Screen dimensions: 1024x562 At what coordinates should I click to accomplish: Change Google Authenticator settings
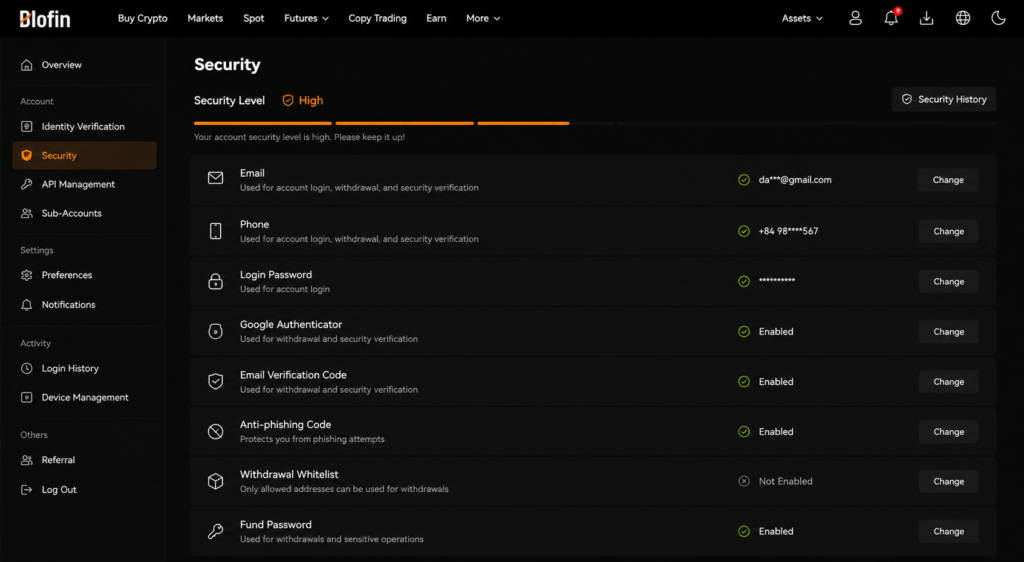pos(948,332)
